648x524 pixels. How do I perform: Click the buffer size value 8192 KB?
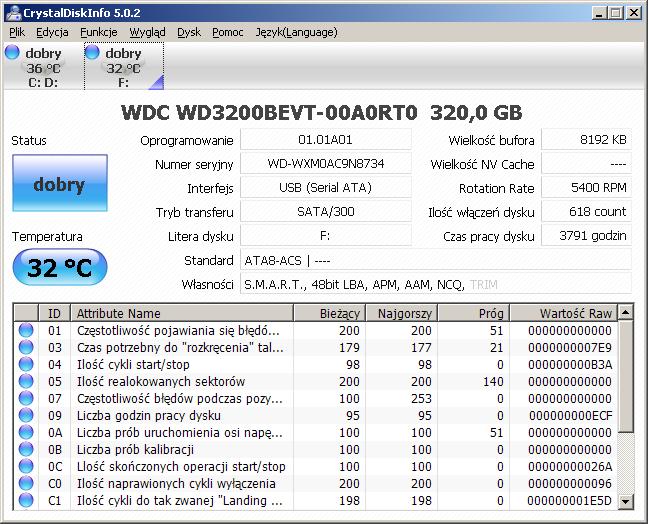[x=586, y=140]
